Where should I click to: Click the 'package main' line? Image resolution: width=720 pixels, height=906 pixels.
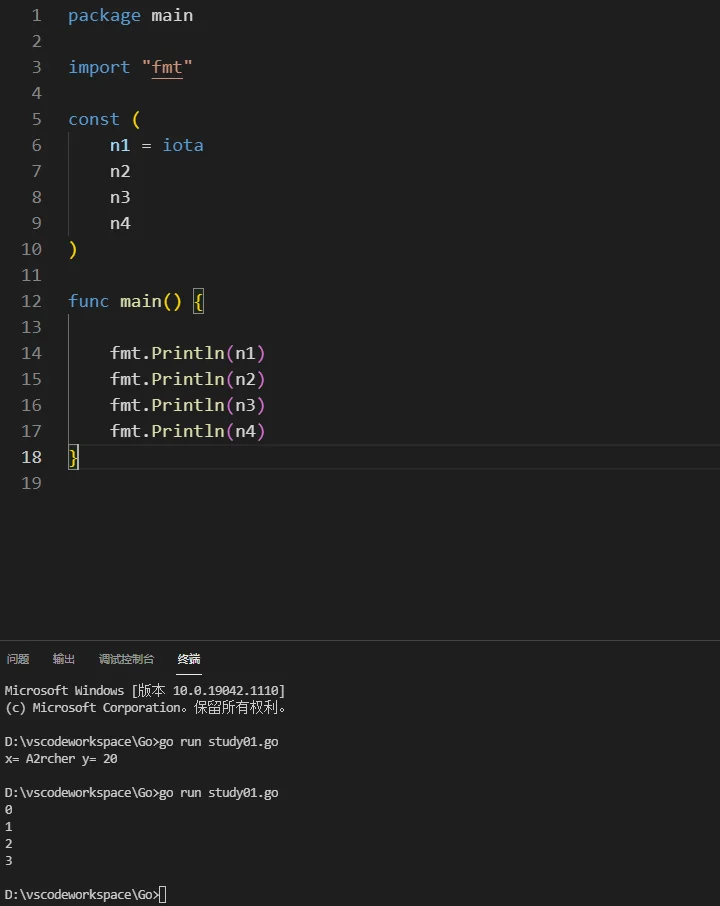point(131,16)
